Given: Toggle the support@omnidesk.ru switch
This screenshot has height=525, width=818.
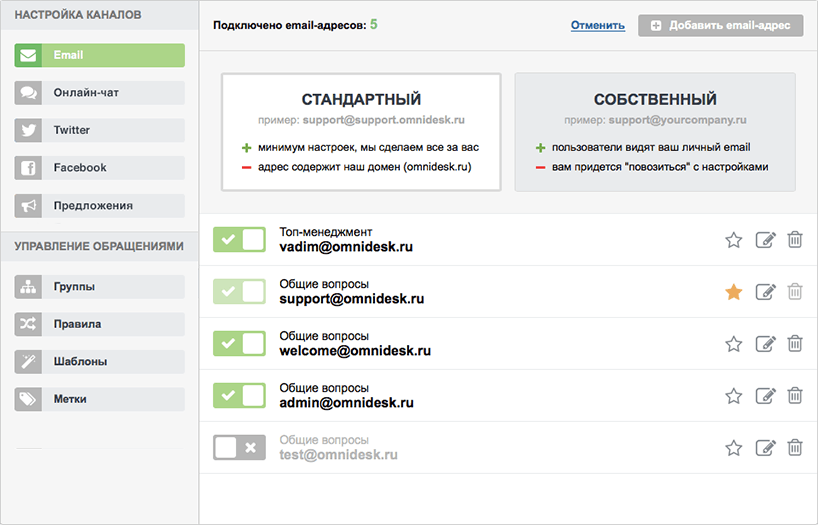Looking at the screenshot, I should [239, 292].
